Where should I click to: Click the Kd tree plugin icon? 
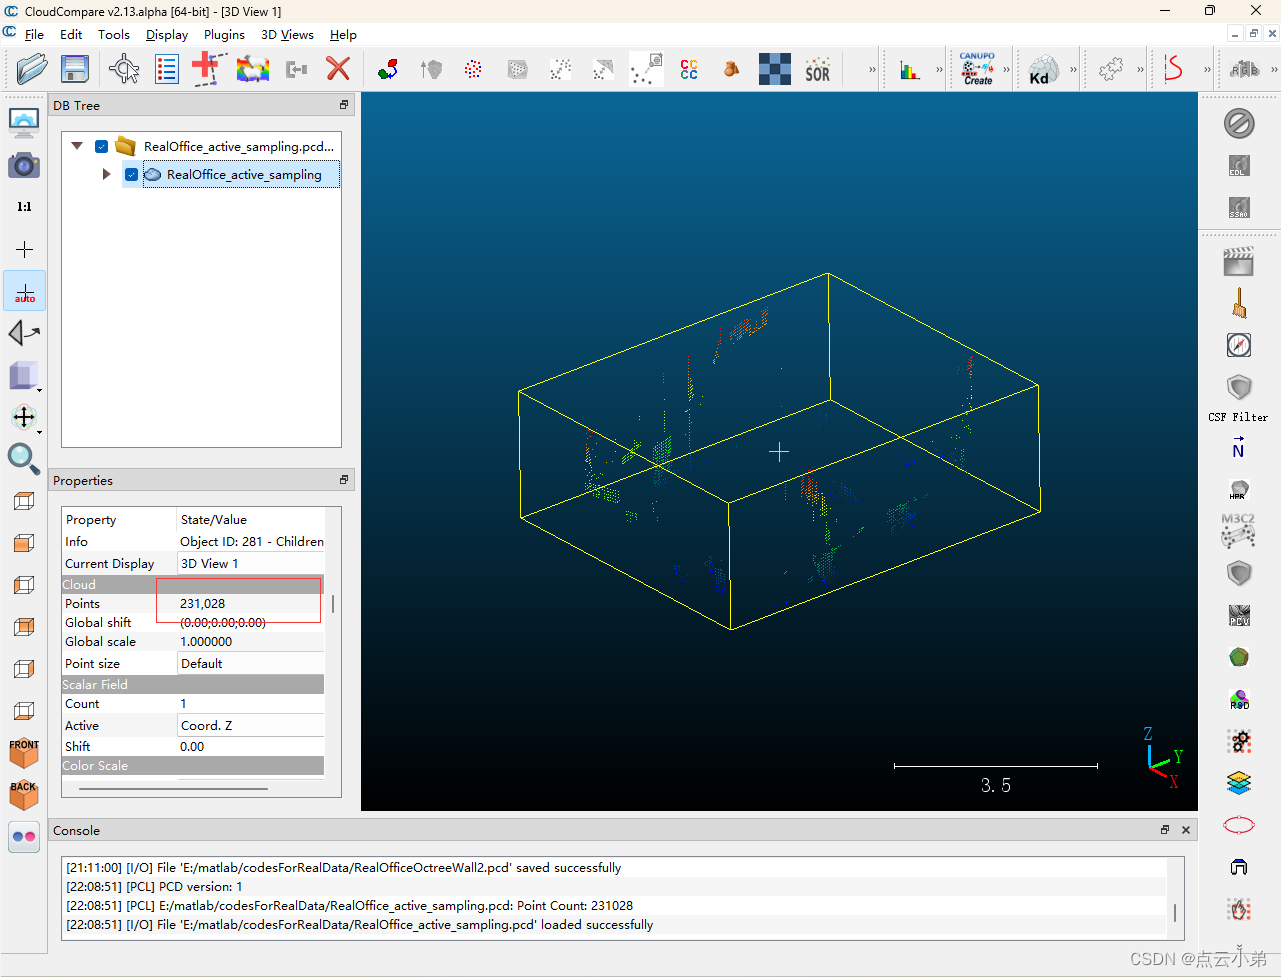[1042, 70]
